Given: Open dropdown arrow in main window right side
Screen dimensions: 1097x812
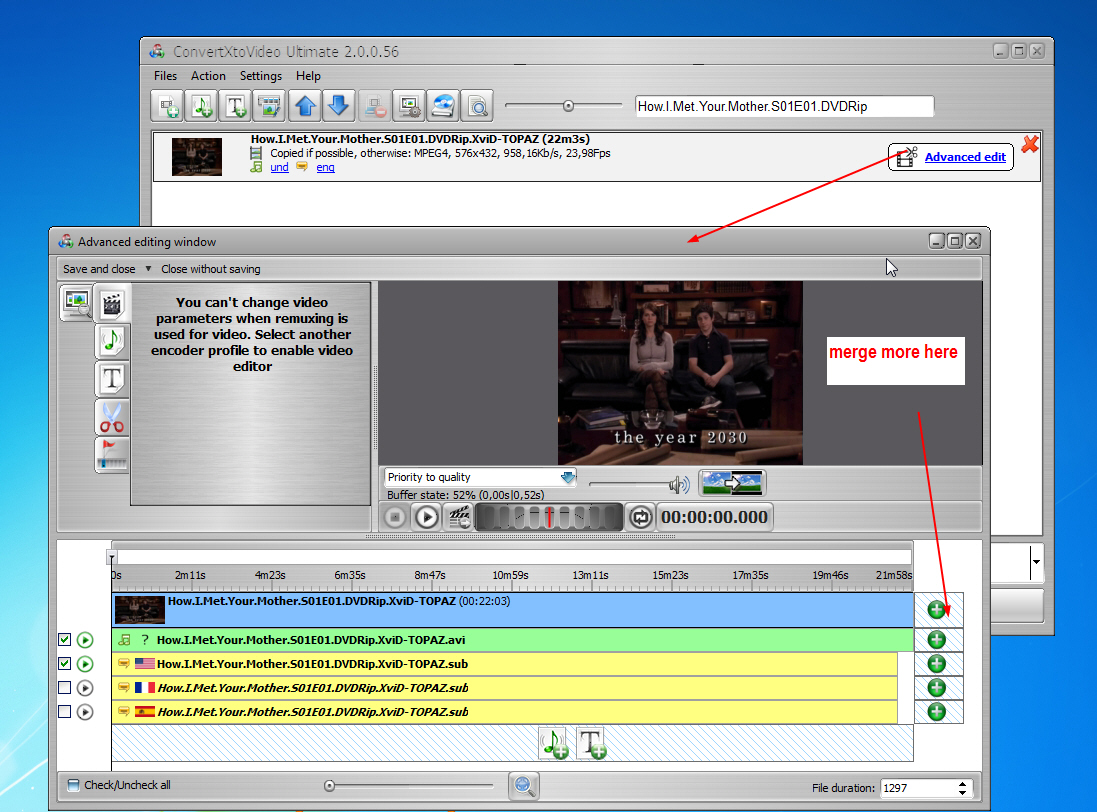Looking at the screenshot, I should [1035, 562].
